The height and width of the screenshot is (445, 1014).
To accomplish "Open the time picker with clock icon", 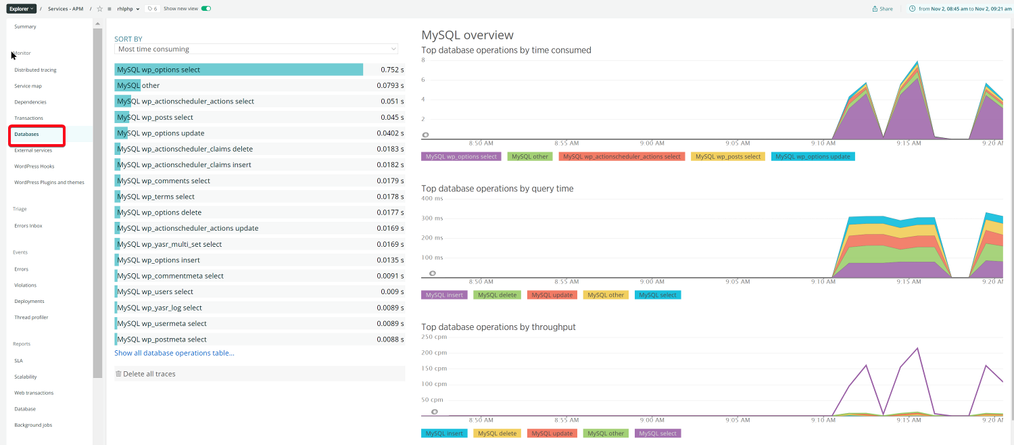I will [959, 9].
